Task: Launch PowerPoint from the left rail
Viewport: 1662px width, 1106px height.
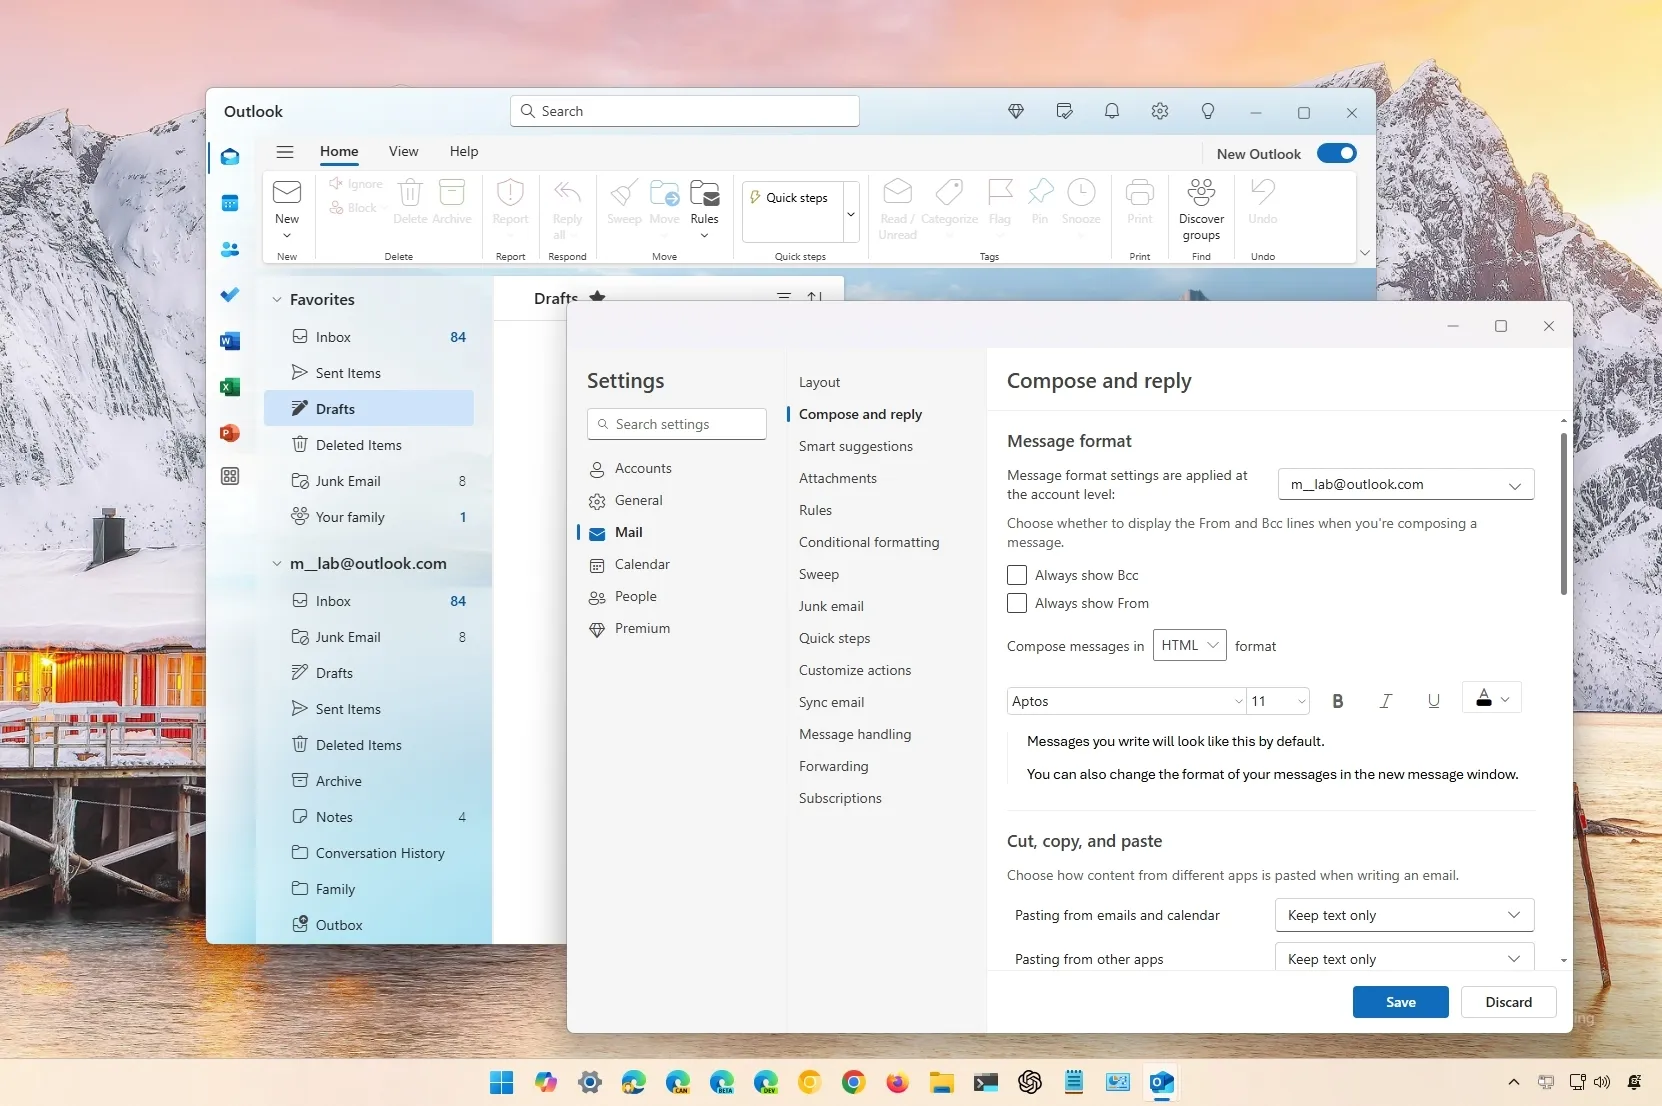Action: pyautogui.click(x=230, y=433)
